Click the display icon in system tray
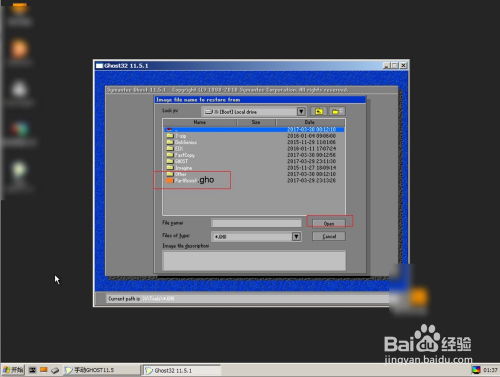This screenshot has height=377, width=500. point(476,370)
